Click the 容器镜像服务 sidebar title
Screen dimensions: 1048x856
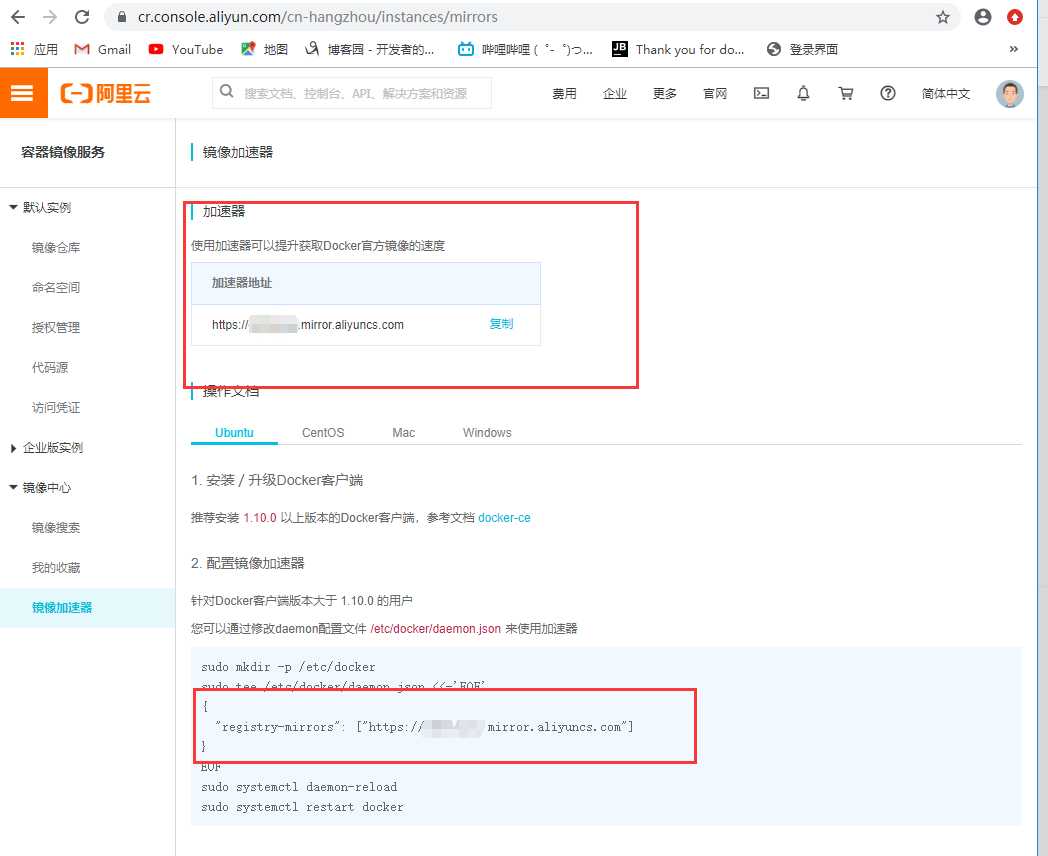pyautogui.click(x=63, y=152)
